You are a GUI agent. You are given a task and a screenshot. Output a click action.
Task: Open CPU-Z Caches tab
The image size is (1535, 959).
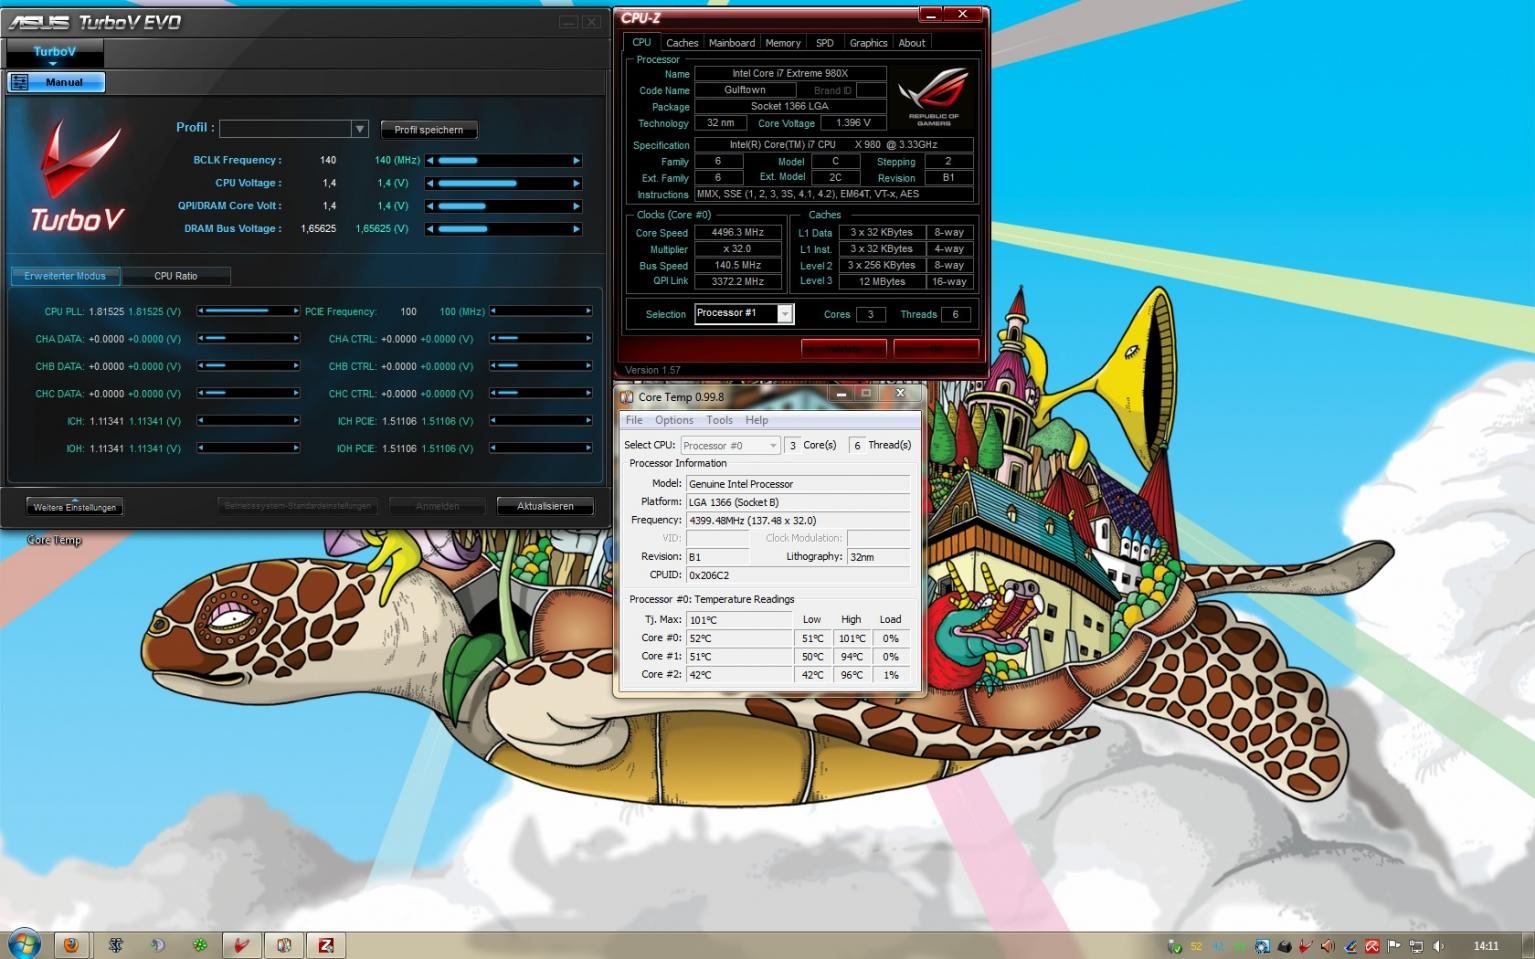pyautogui.click(x=682, y=43)
